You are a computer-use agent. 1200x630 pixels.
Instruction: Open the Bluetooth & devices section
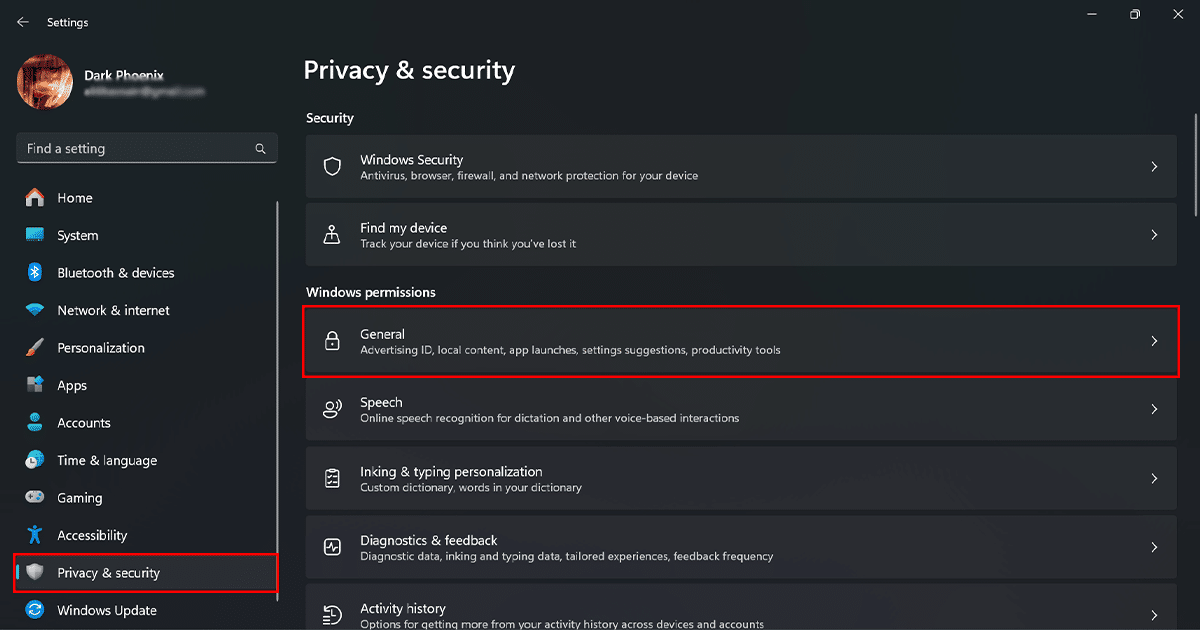click(x=115, y=273)
